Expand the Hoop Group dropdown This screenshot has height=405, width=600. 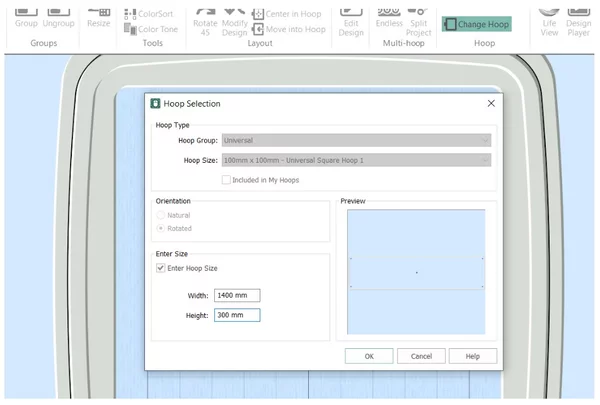[x=356, y=140]
